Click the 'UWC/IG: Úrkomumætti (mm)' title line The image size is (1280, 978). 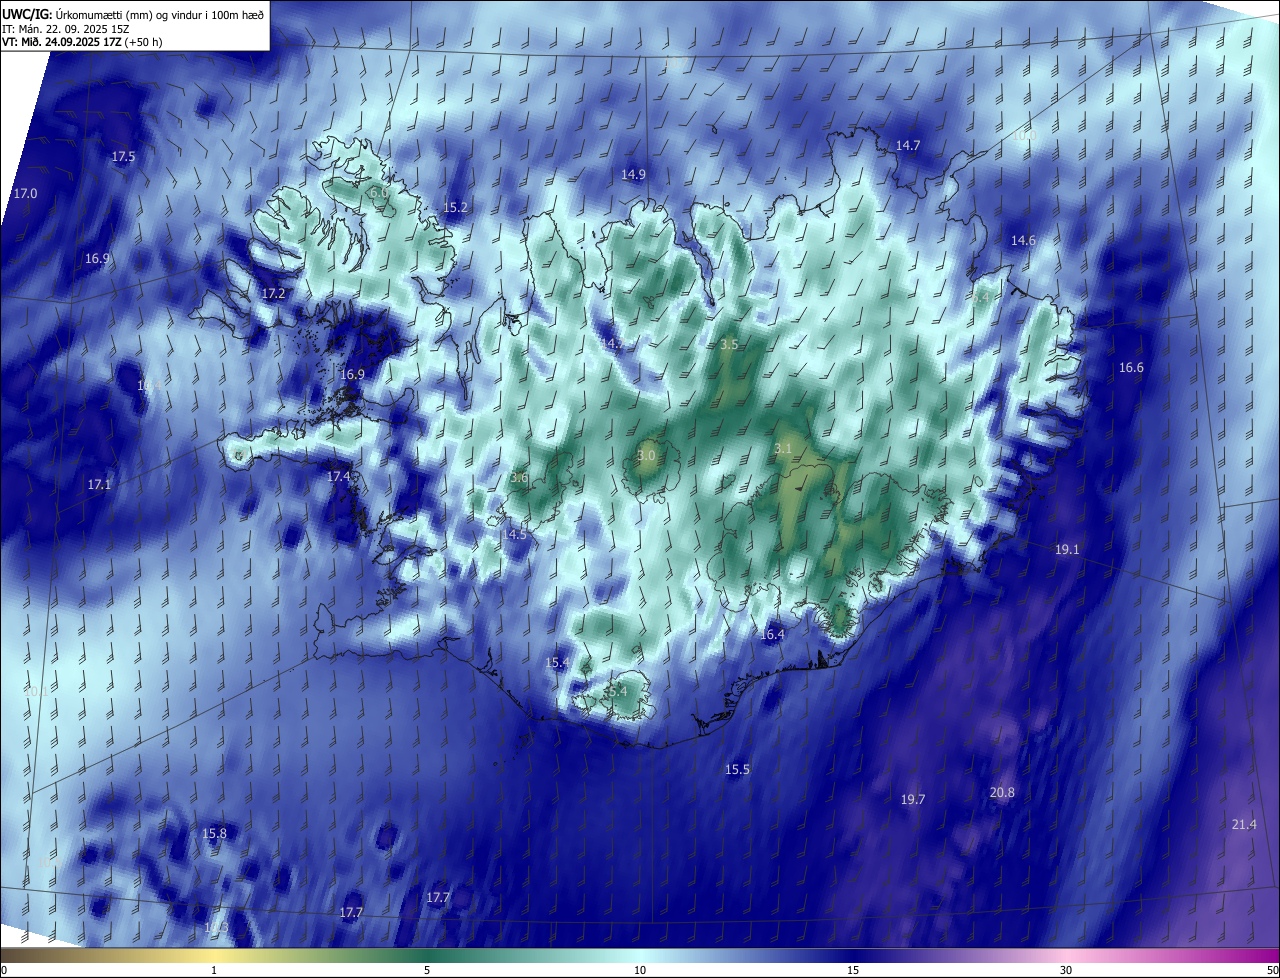(133, 13)
